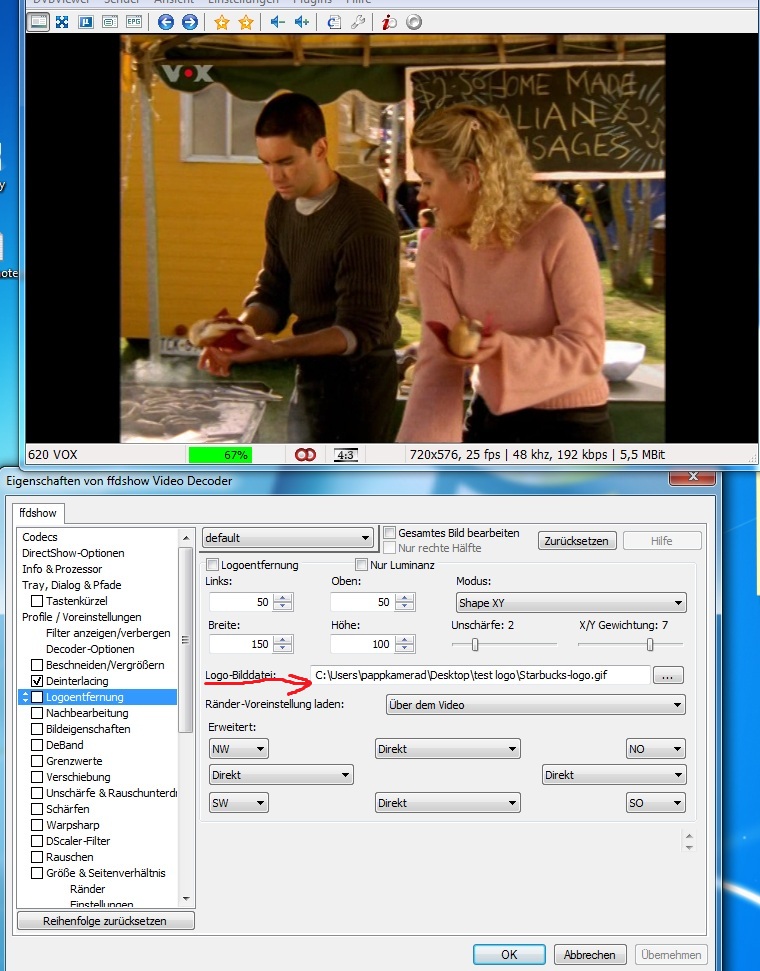
Task: Toggle the Tastenkürzel checkbox in tree
Action: [x=37, y=601]
